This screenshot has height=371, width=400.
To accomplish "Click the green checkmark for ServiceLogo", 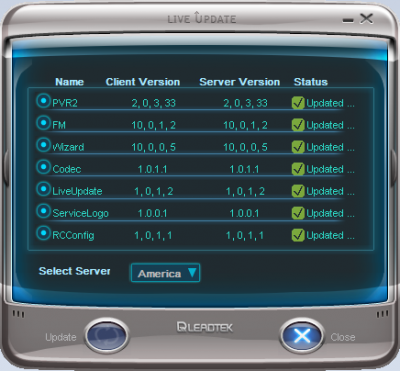I will tap(298, 213).
